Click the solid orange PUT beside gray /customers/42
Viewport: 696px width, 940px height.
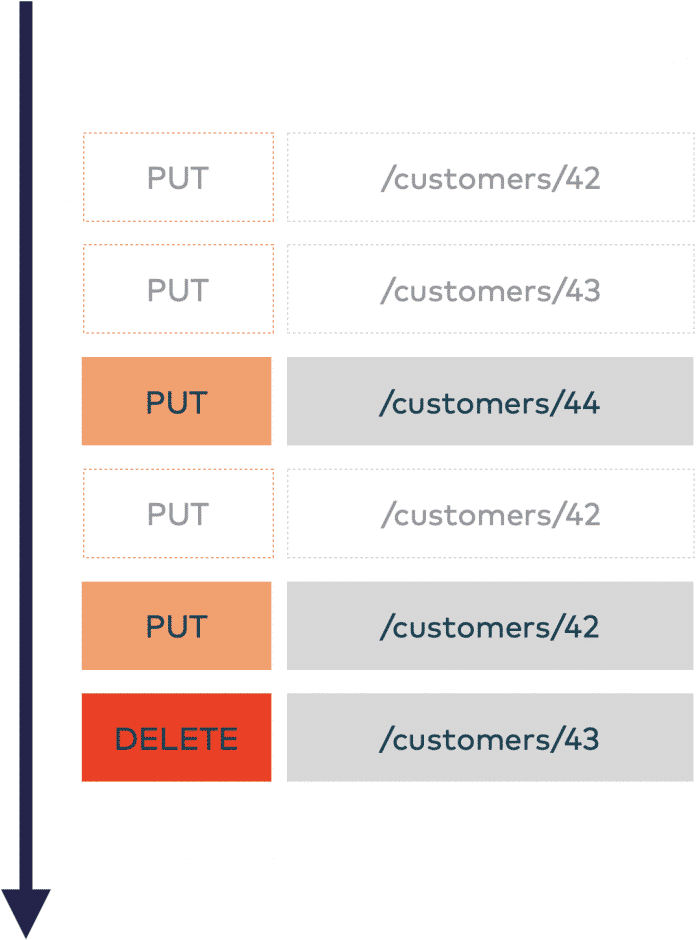click(176, 625)
